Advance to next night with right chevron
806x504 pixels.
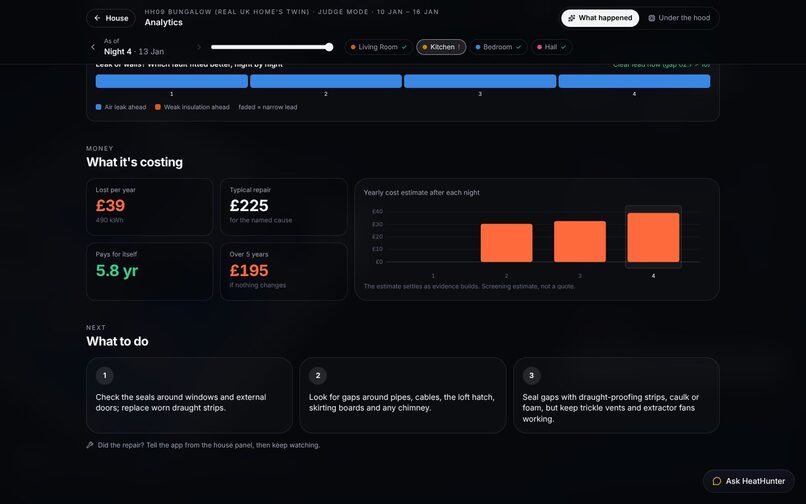(x=199, y=47)
